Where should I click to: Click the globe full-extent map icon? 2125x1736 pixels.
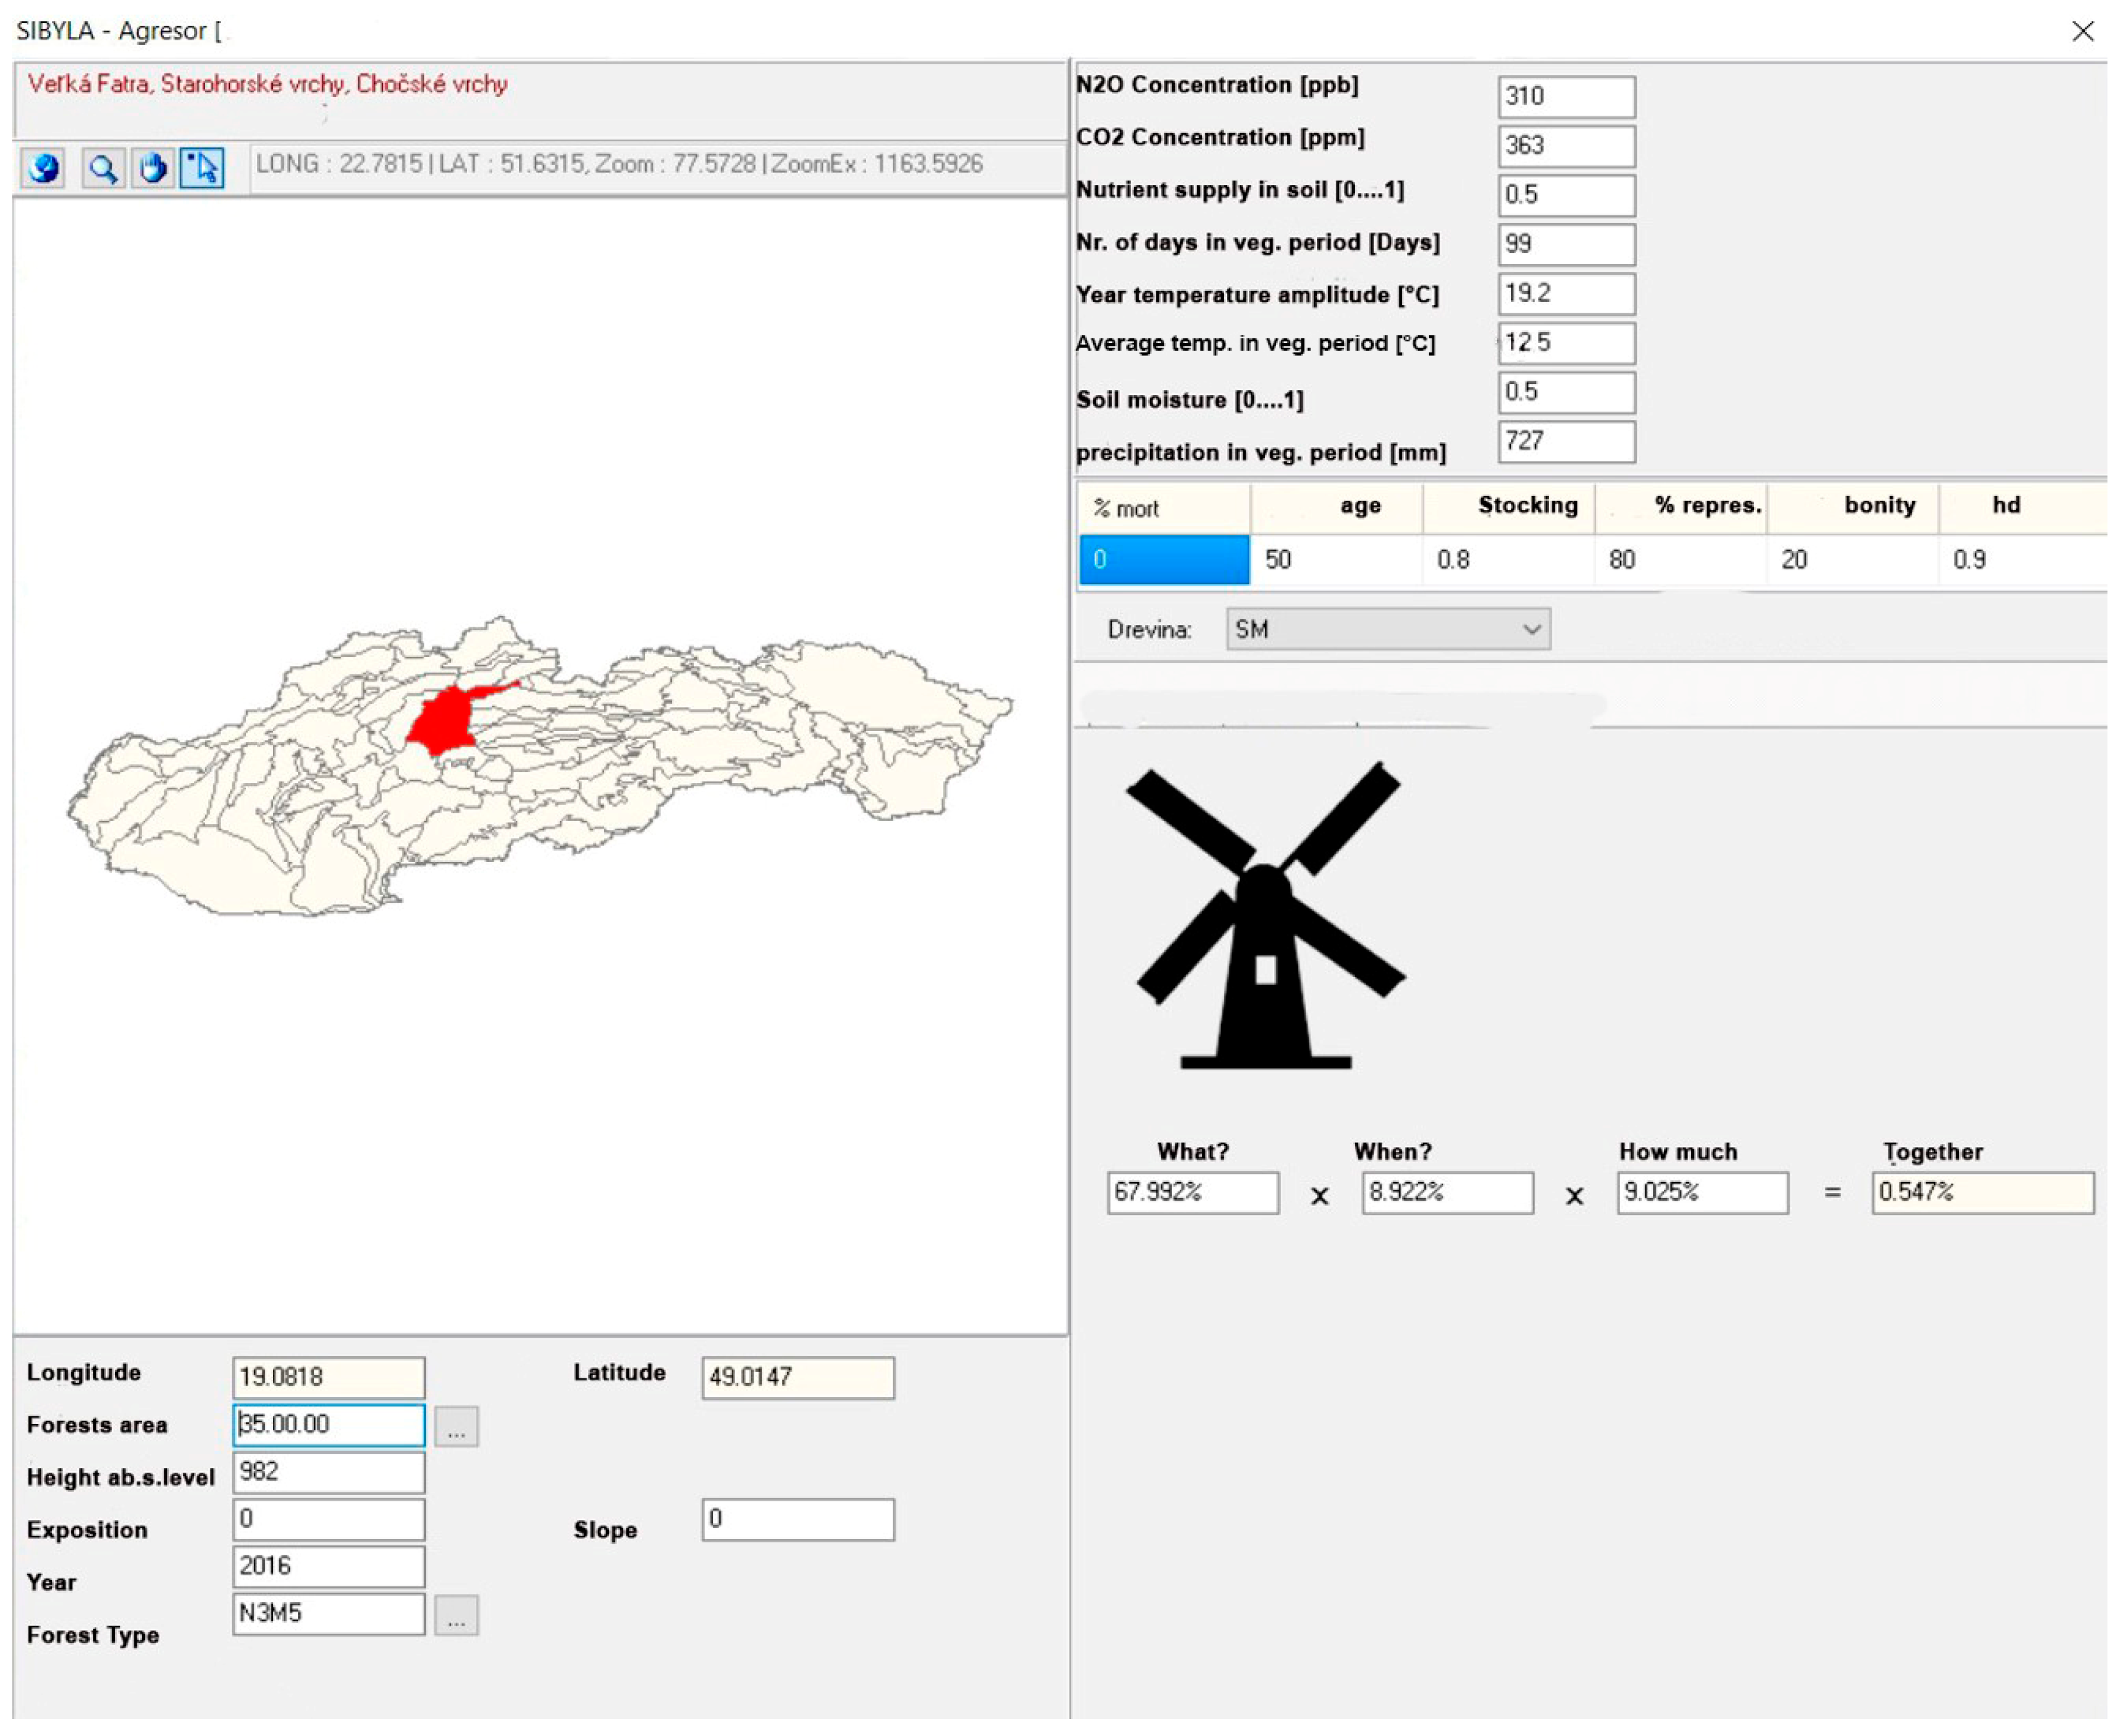click(x=43, y=167)
